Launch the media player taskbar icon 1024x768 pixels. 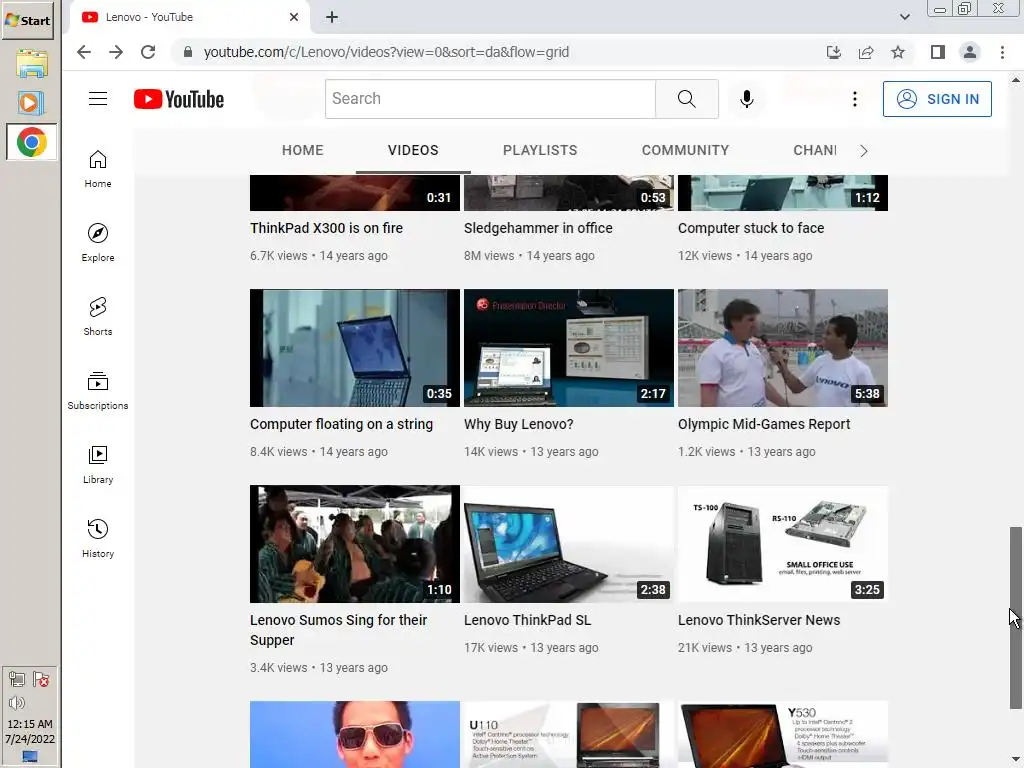click(31, 103)
